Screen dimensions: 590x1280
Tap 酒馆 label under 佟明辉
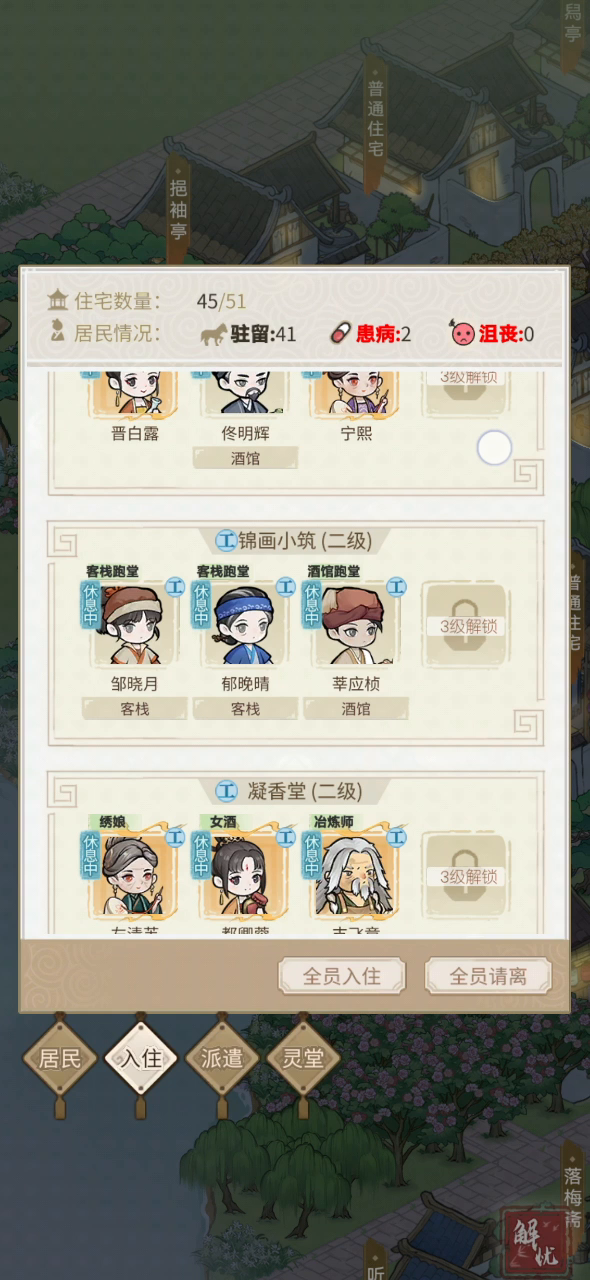pos(245,458)
